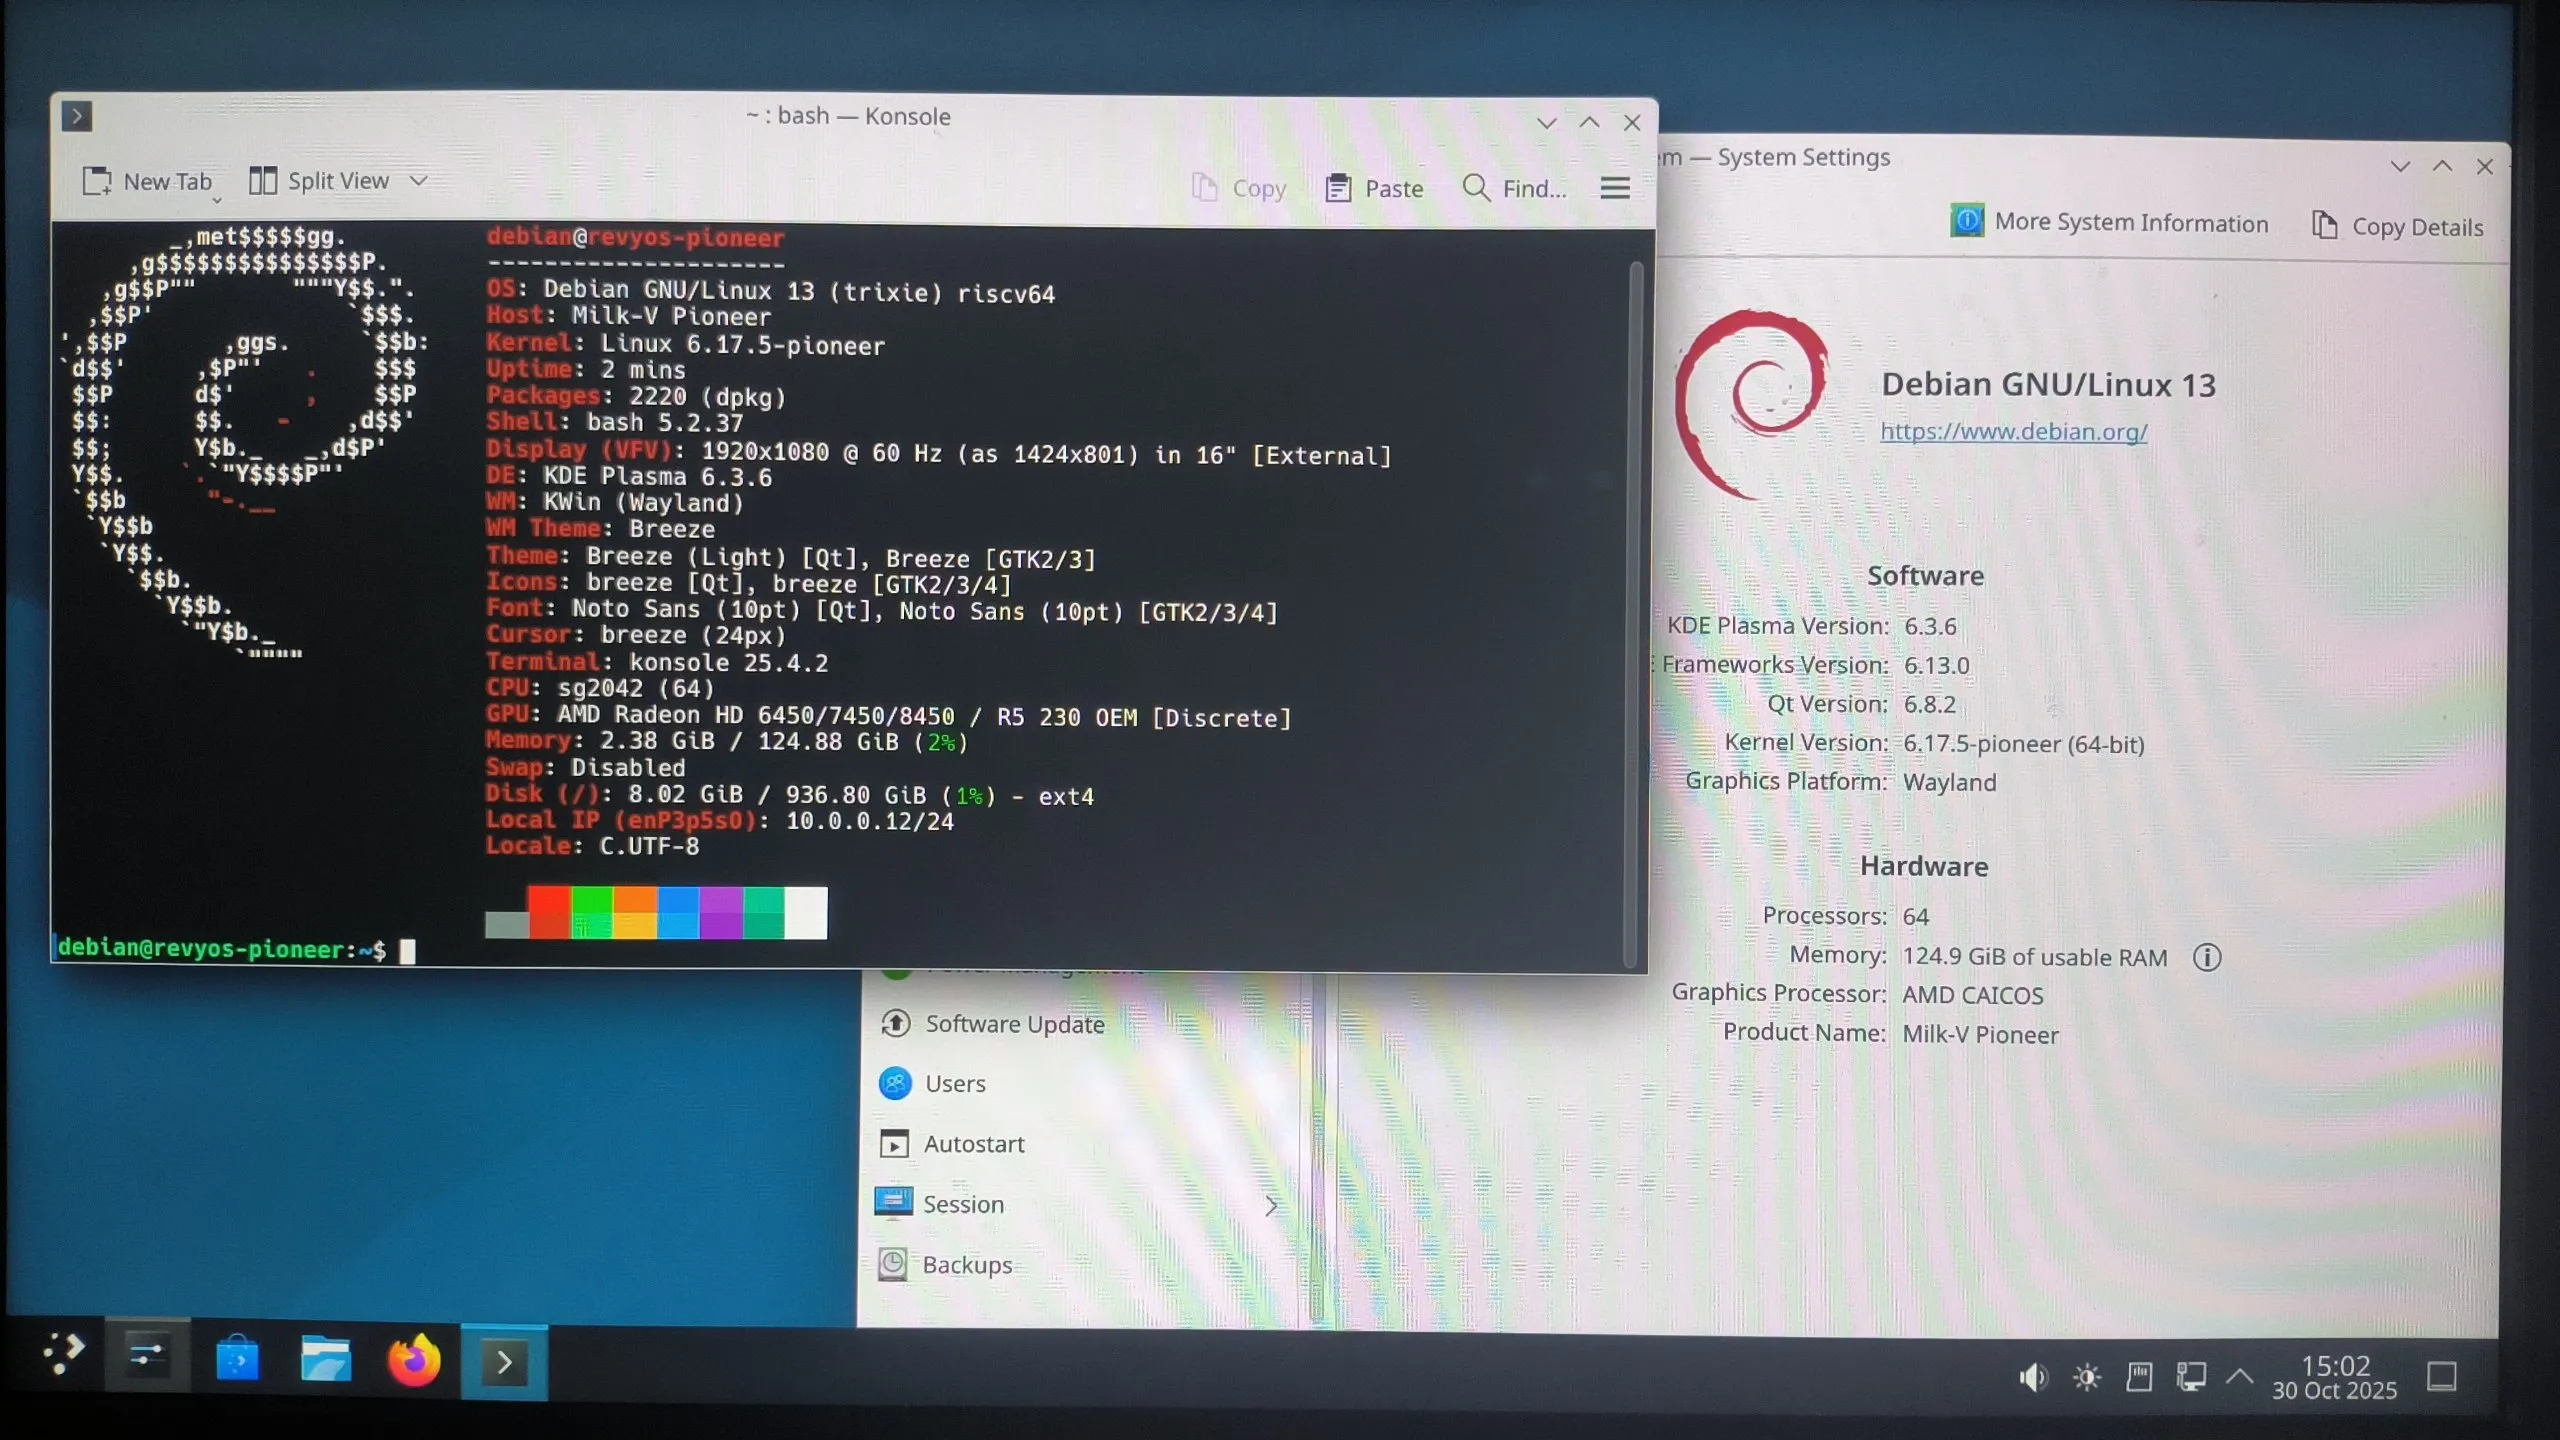
Task: Open Dolphin file manager from the taskbar
Action: tap(325, 1360)
